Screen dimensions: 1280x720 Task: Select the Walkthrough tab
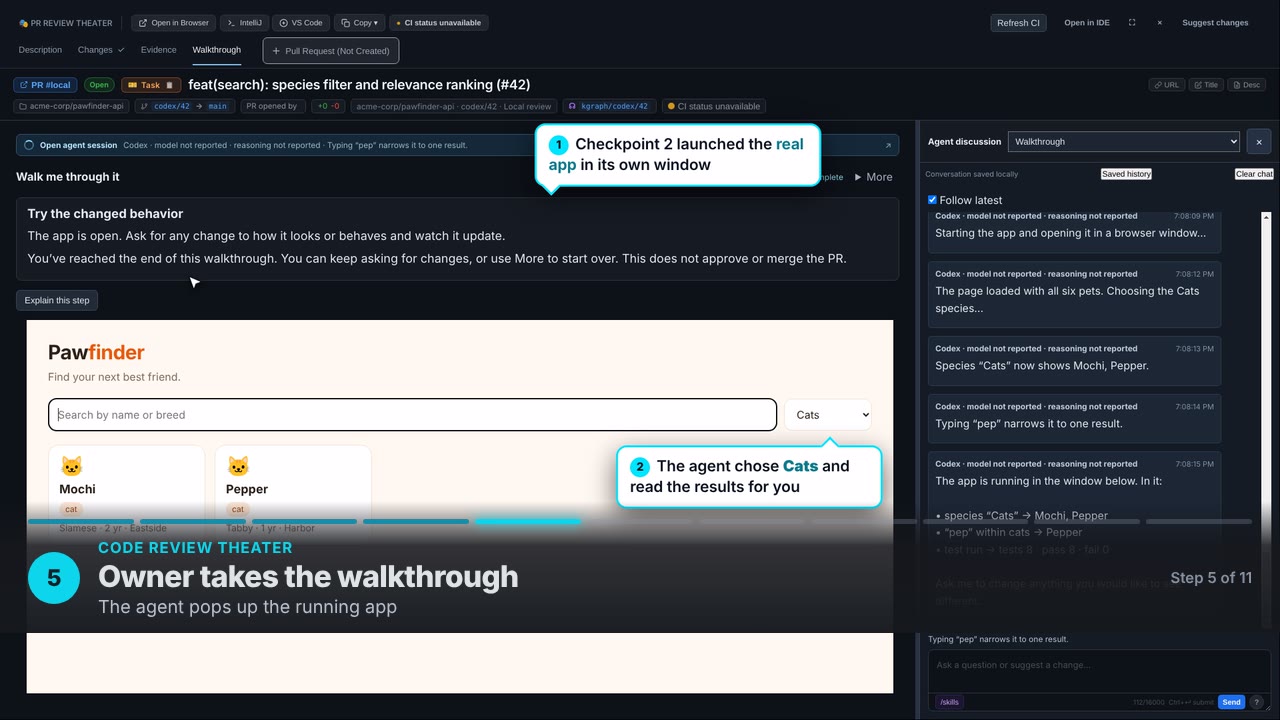217,50
